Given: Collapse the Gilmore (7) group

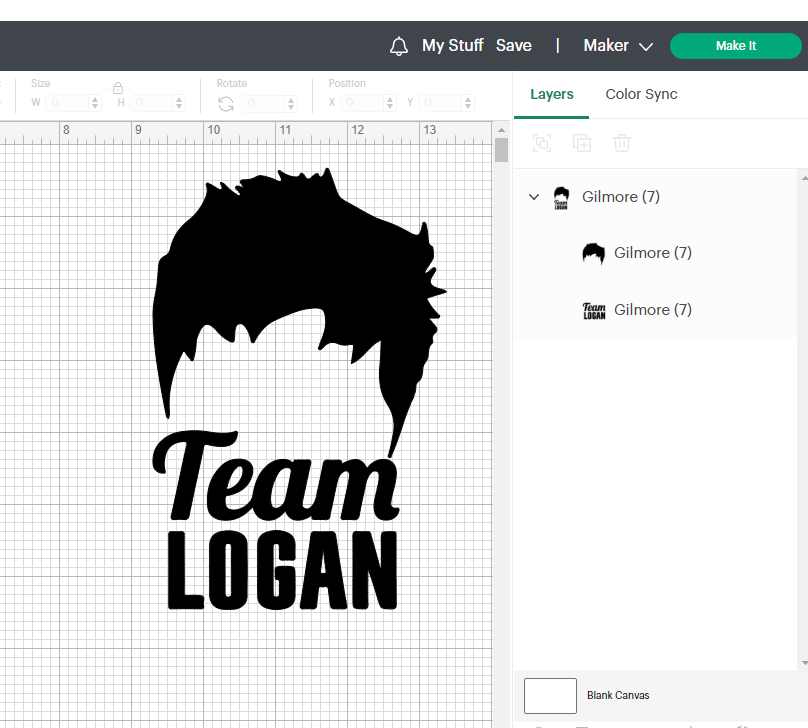Looking at the screenshot, I should point(534,197).
